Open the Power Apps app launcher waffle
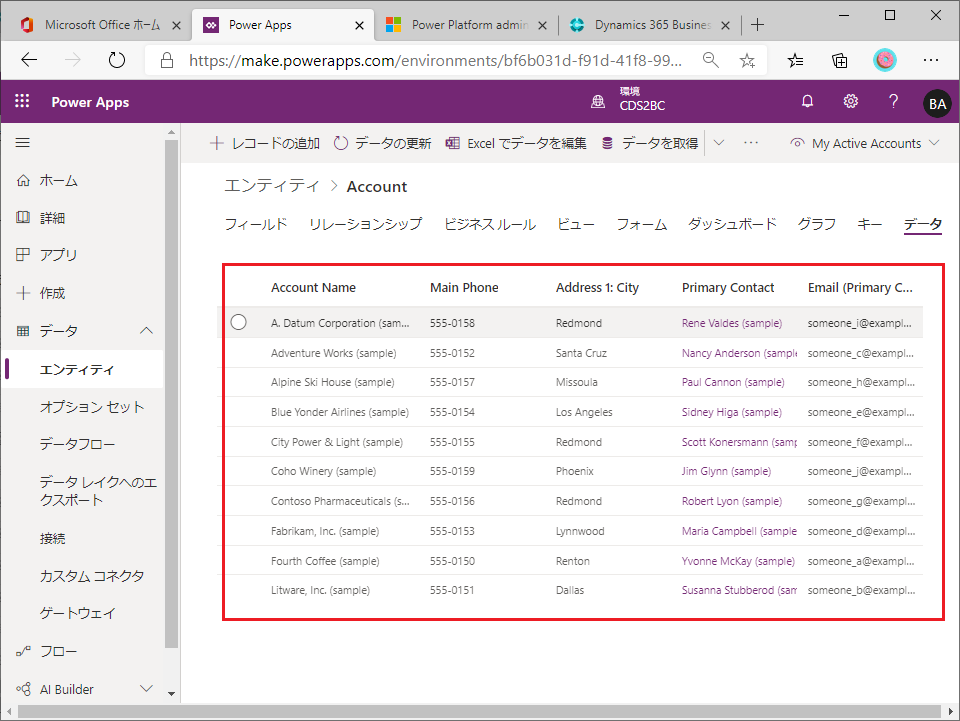The image size is (960, 721). coord(22,101)
